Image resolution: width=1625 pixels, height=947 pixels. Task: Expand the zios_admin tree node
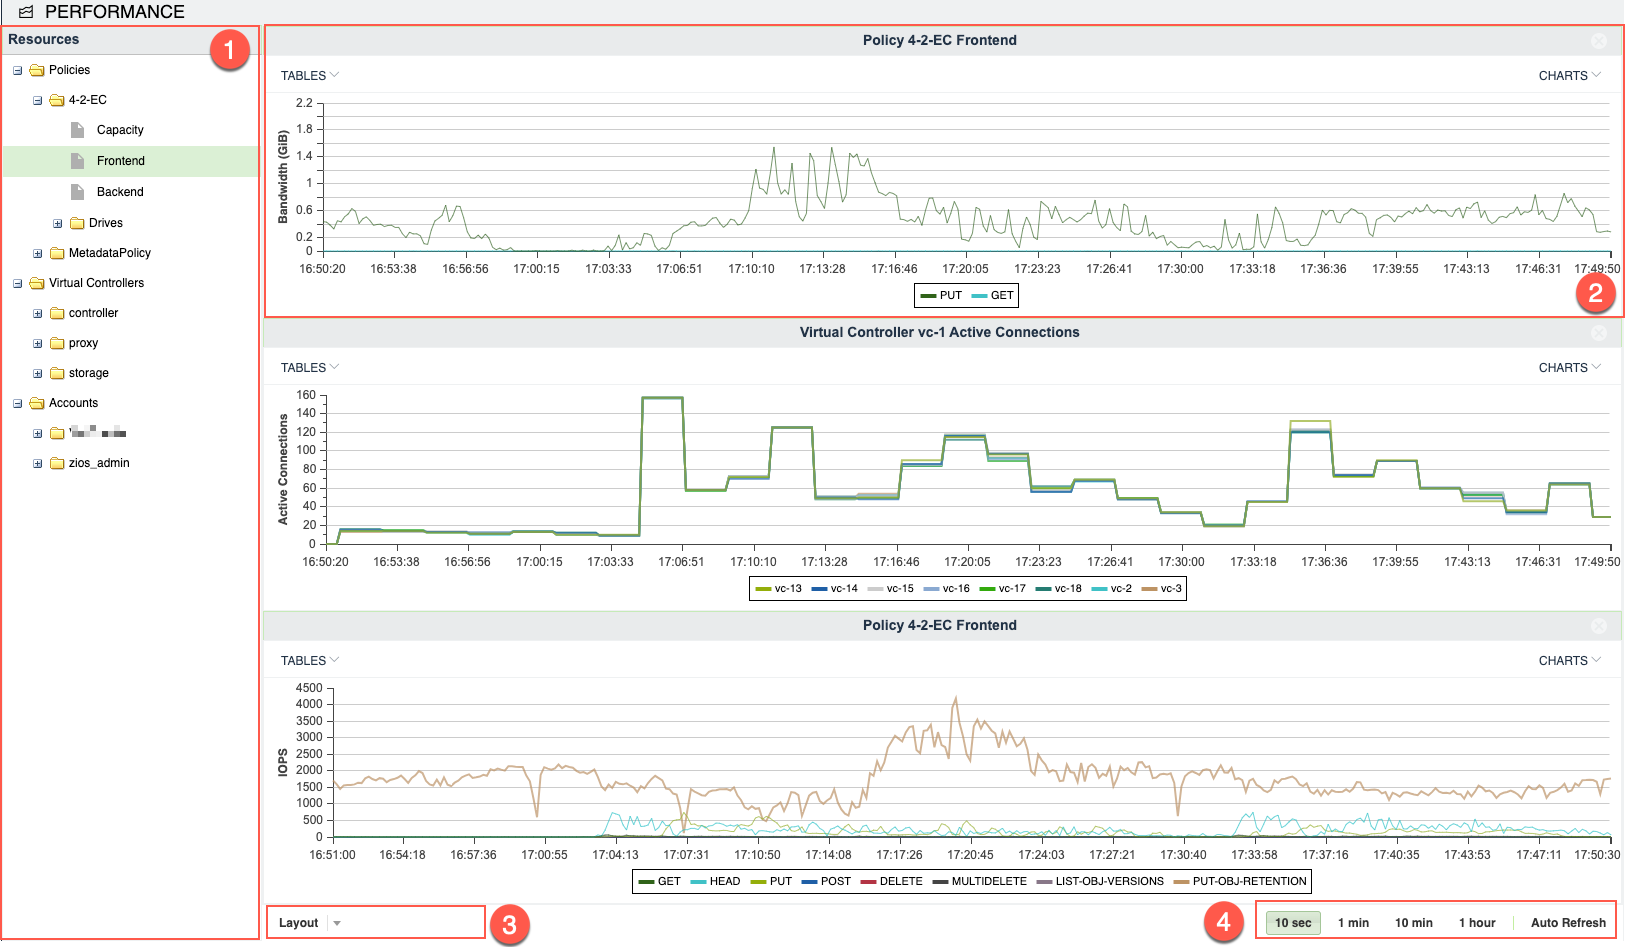(x=37, y=463)
